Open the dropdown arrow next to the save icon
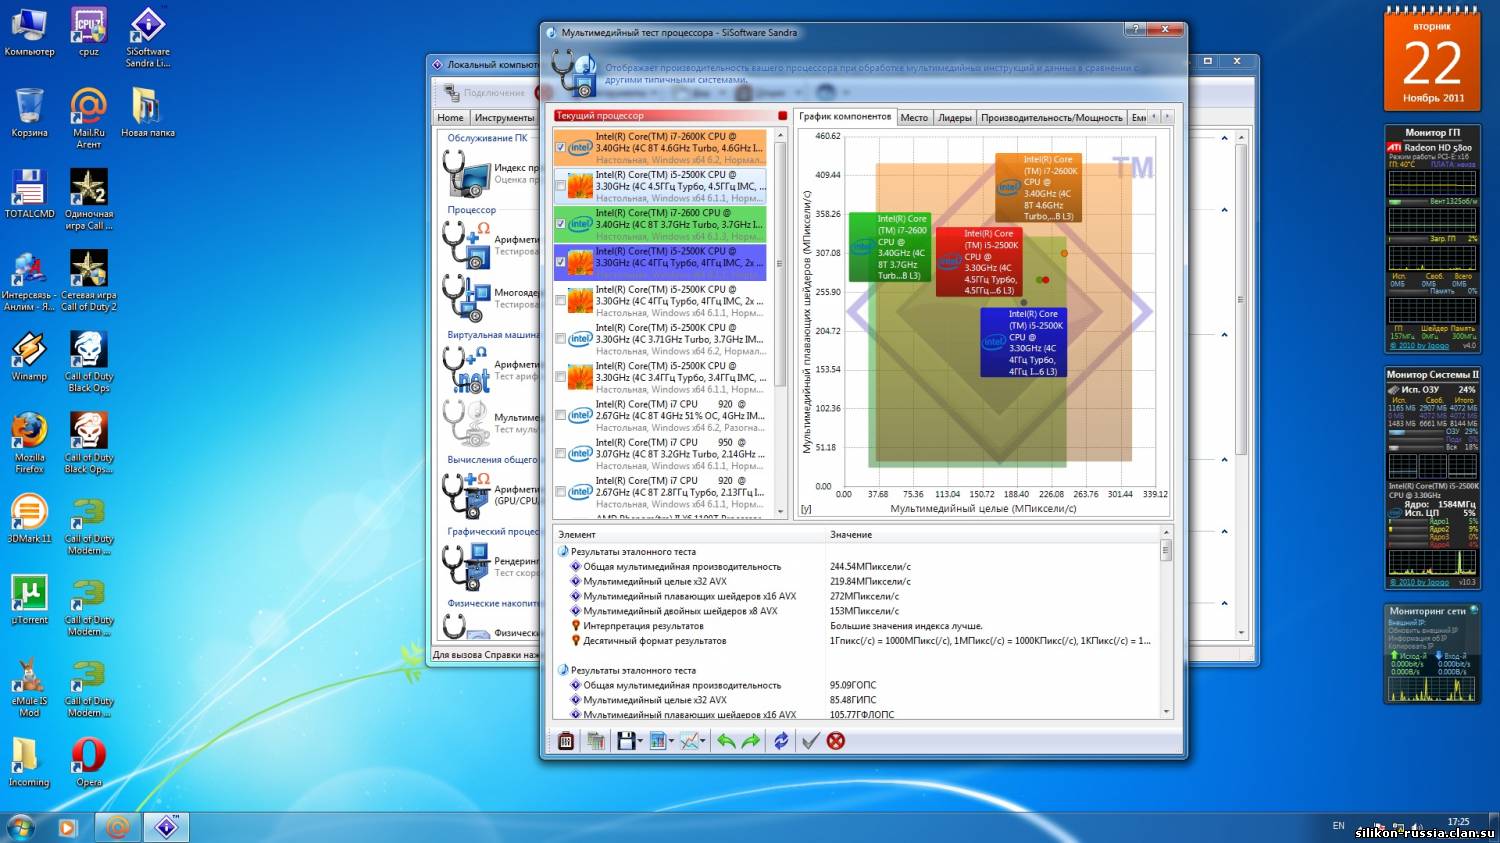The image size is (1500, 843). [640, 742]
